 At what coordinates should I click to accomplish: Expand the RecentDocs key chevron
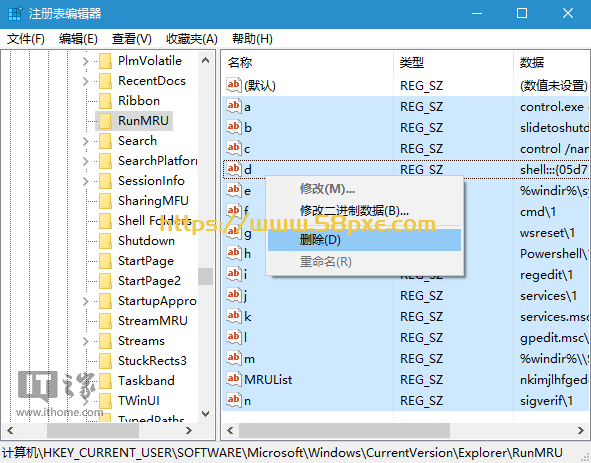[x=86, y=81]
